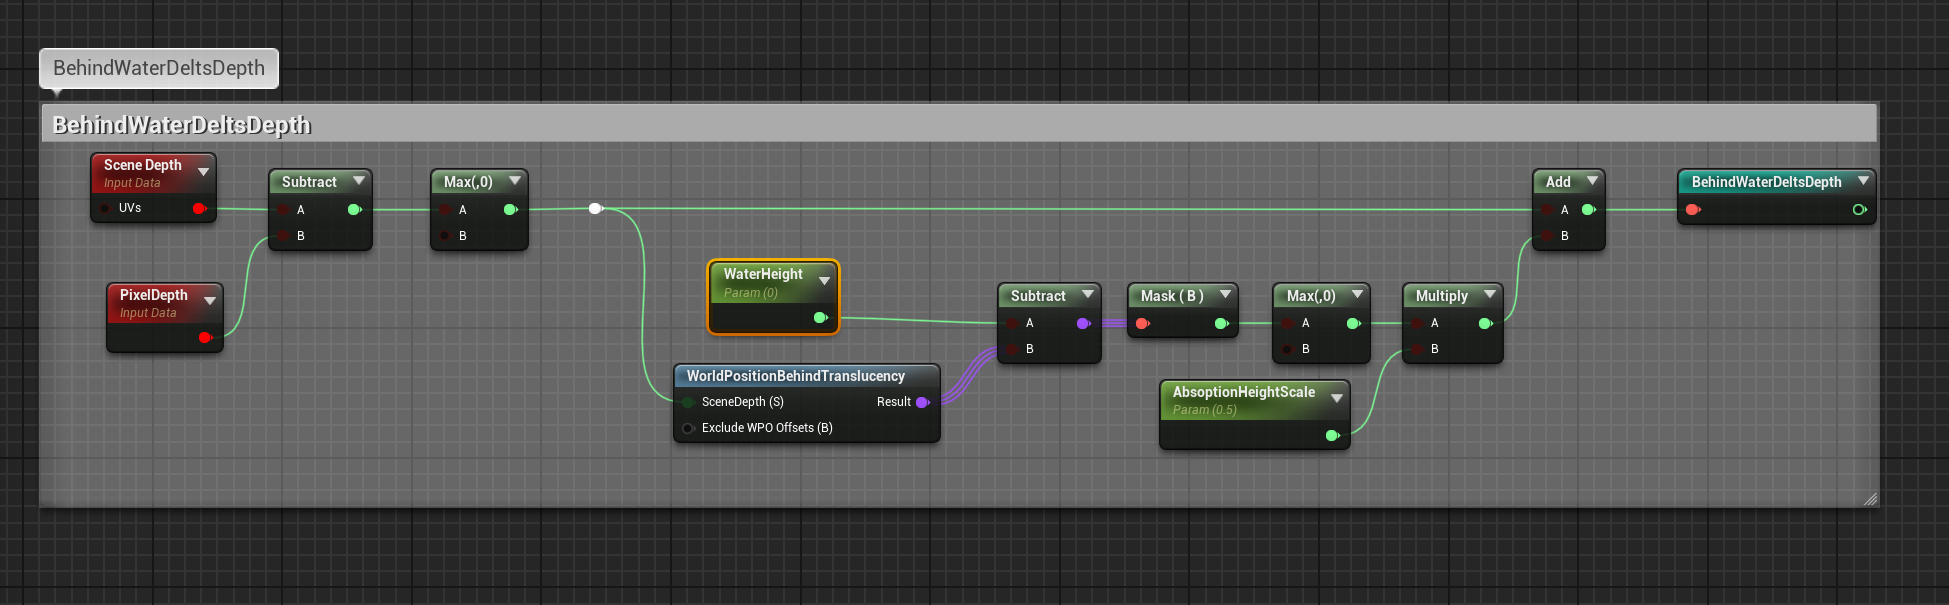Click the PixelDepth red output pin

coord(205,338)
